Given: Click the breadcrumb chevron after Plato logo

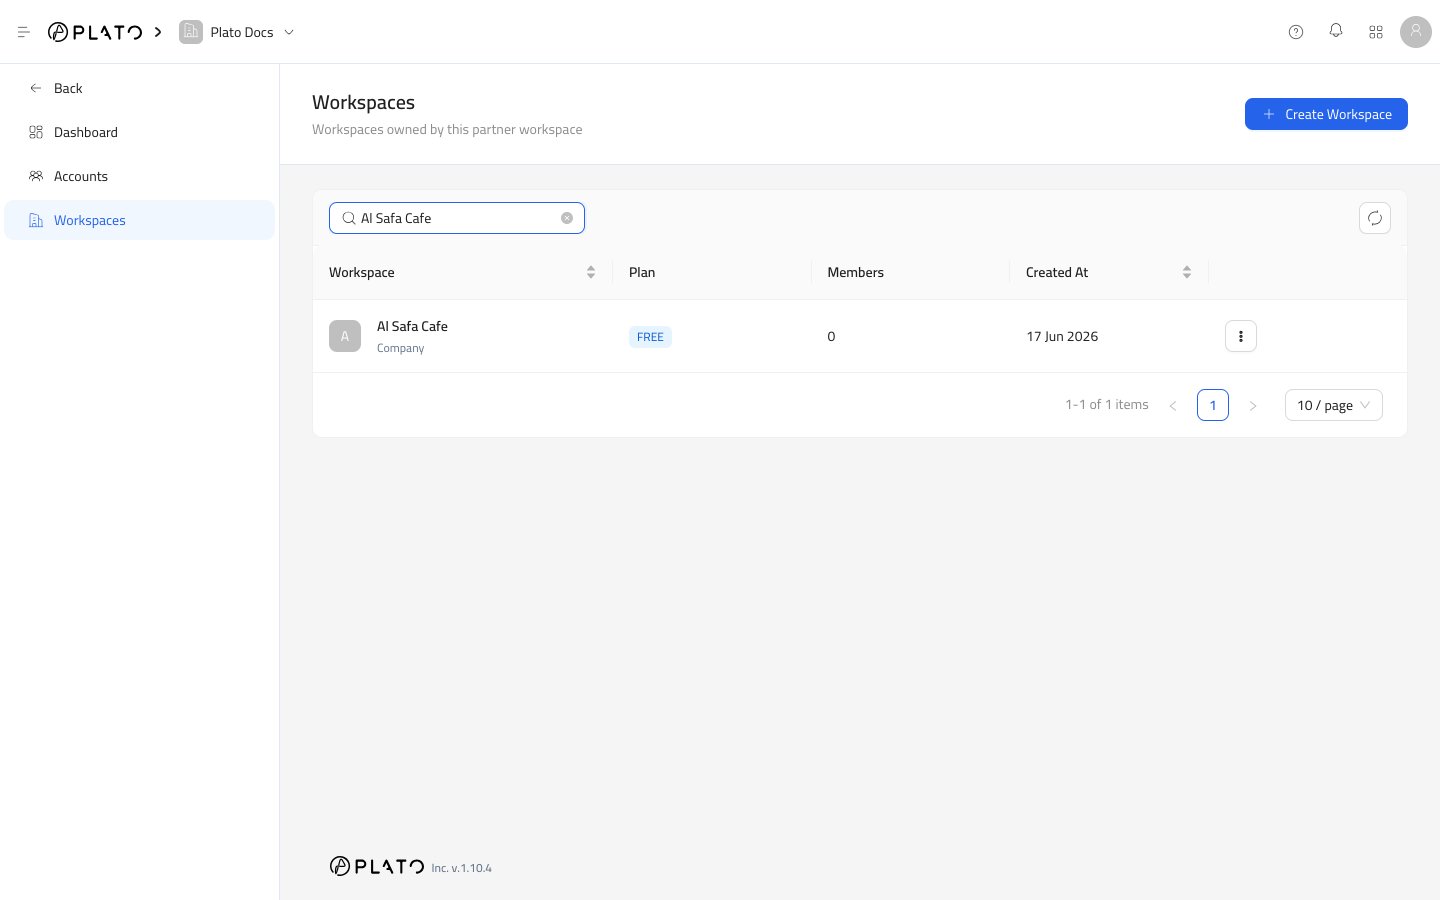Looking at the screenshot, I should pyautogui.click(x=158, y=32).
